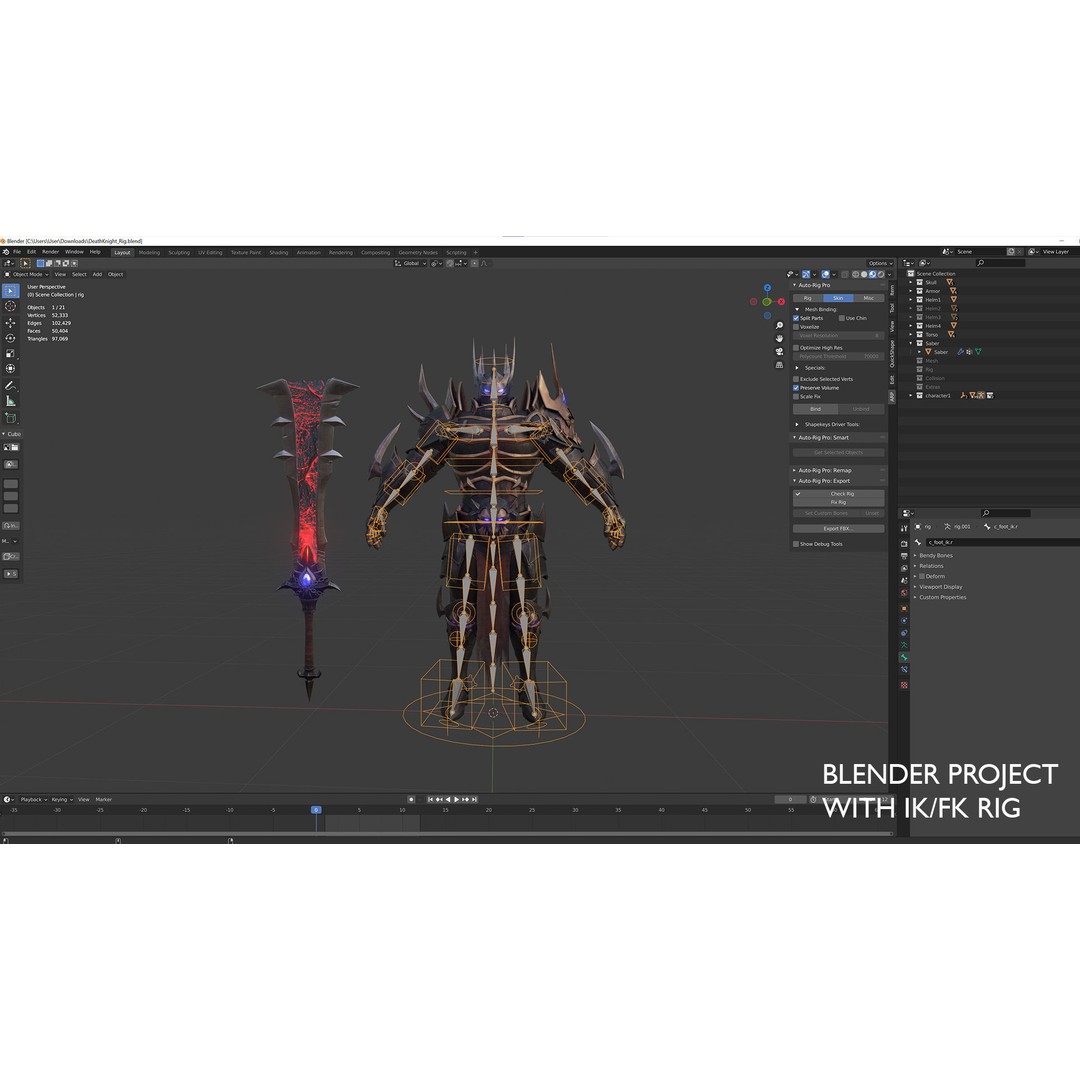Select wireframe viewport shading

(x=856, y=274)
